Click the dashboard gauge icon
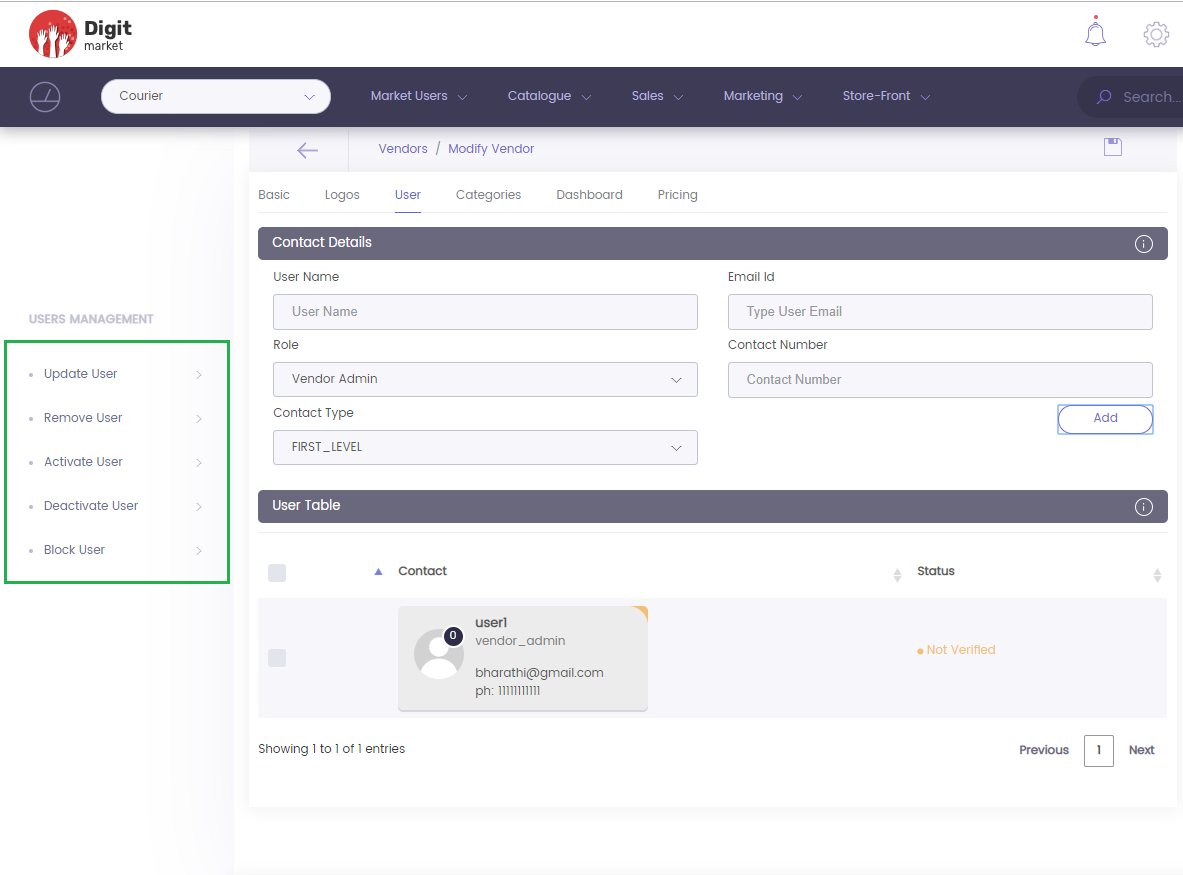 click(x=45, y=97)
